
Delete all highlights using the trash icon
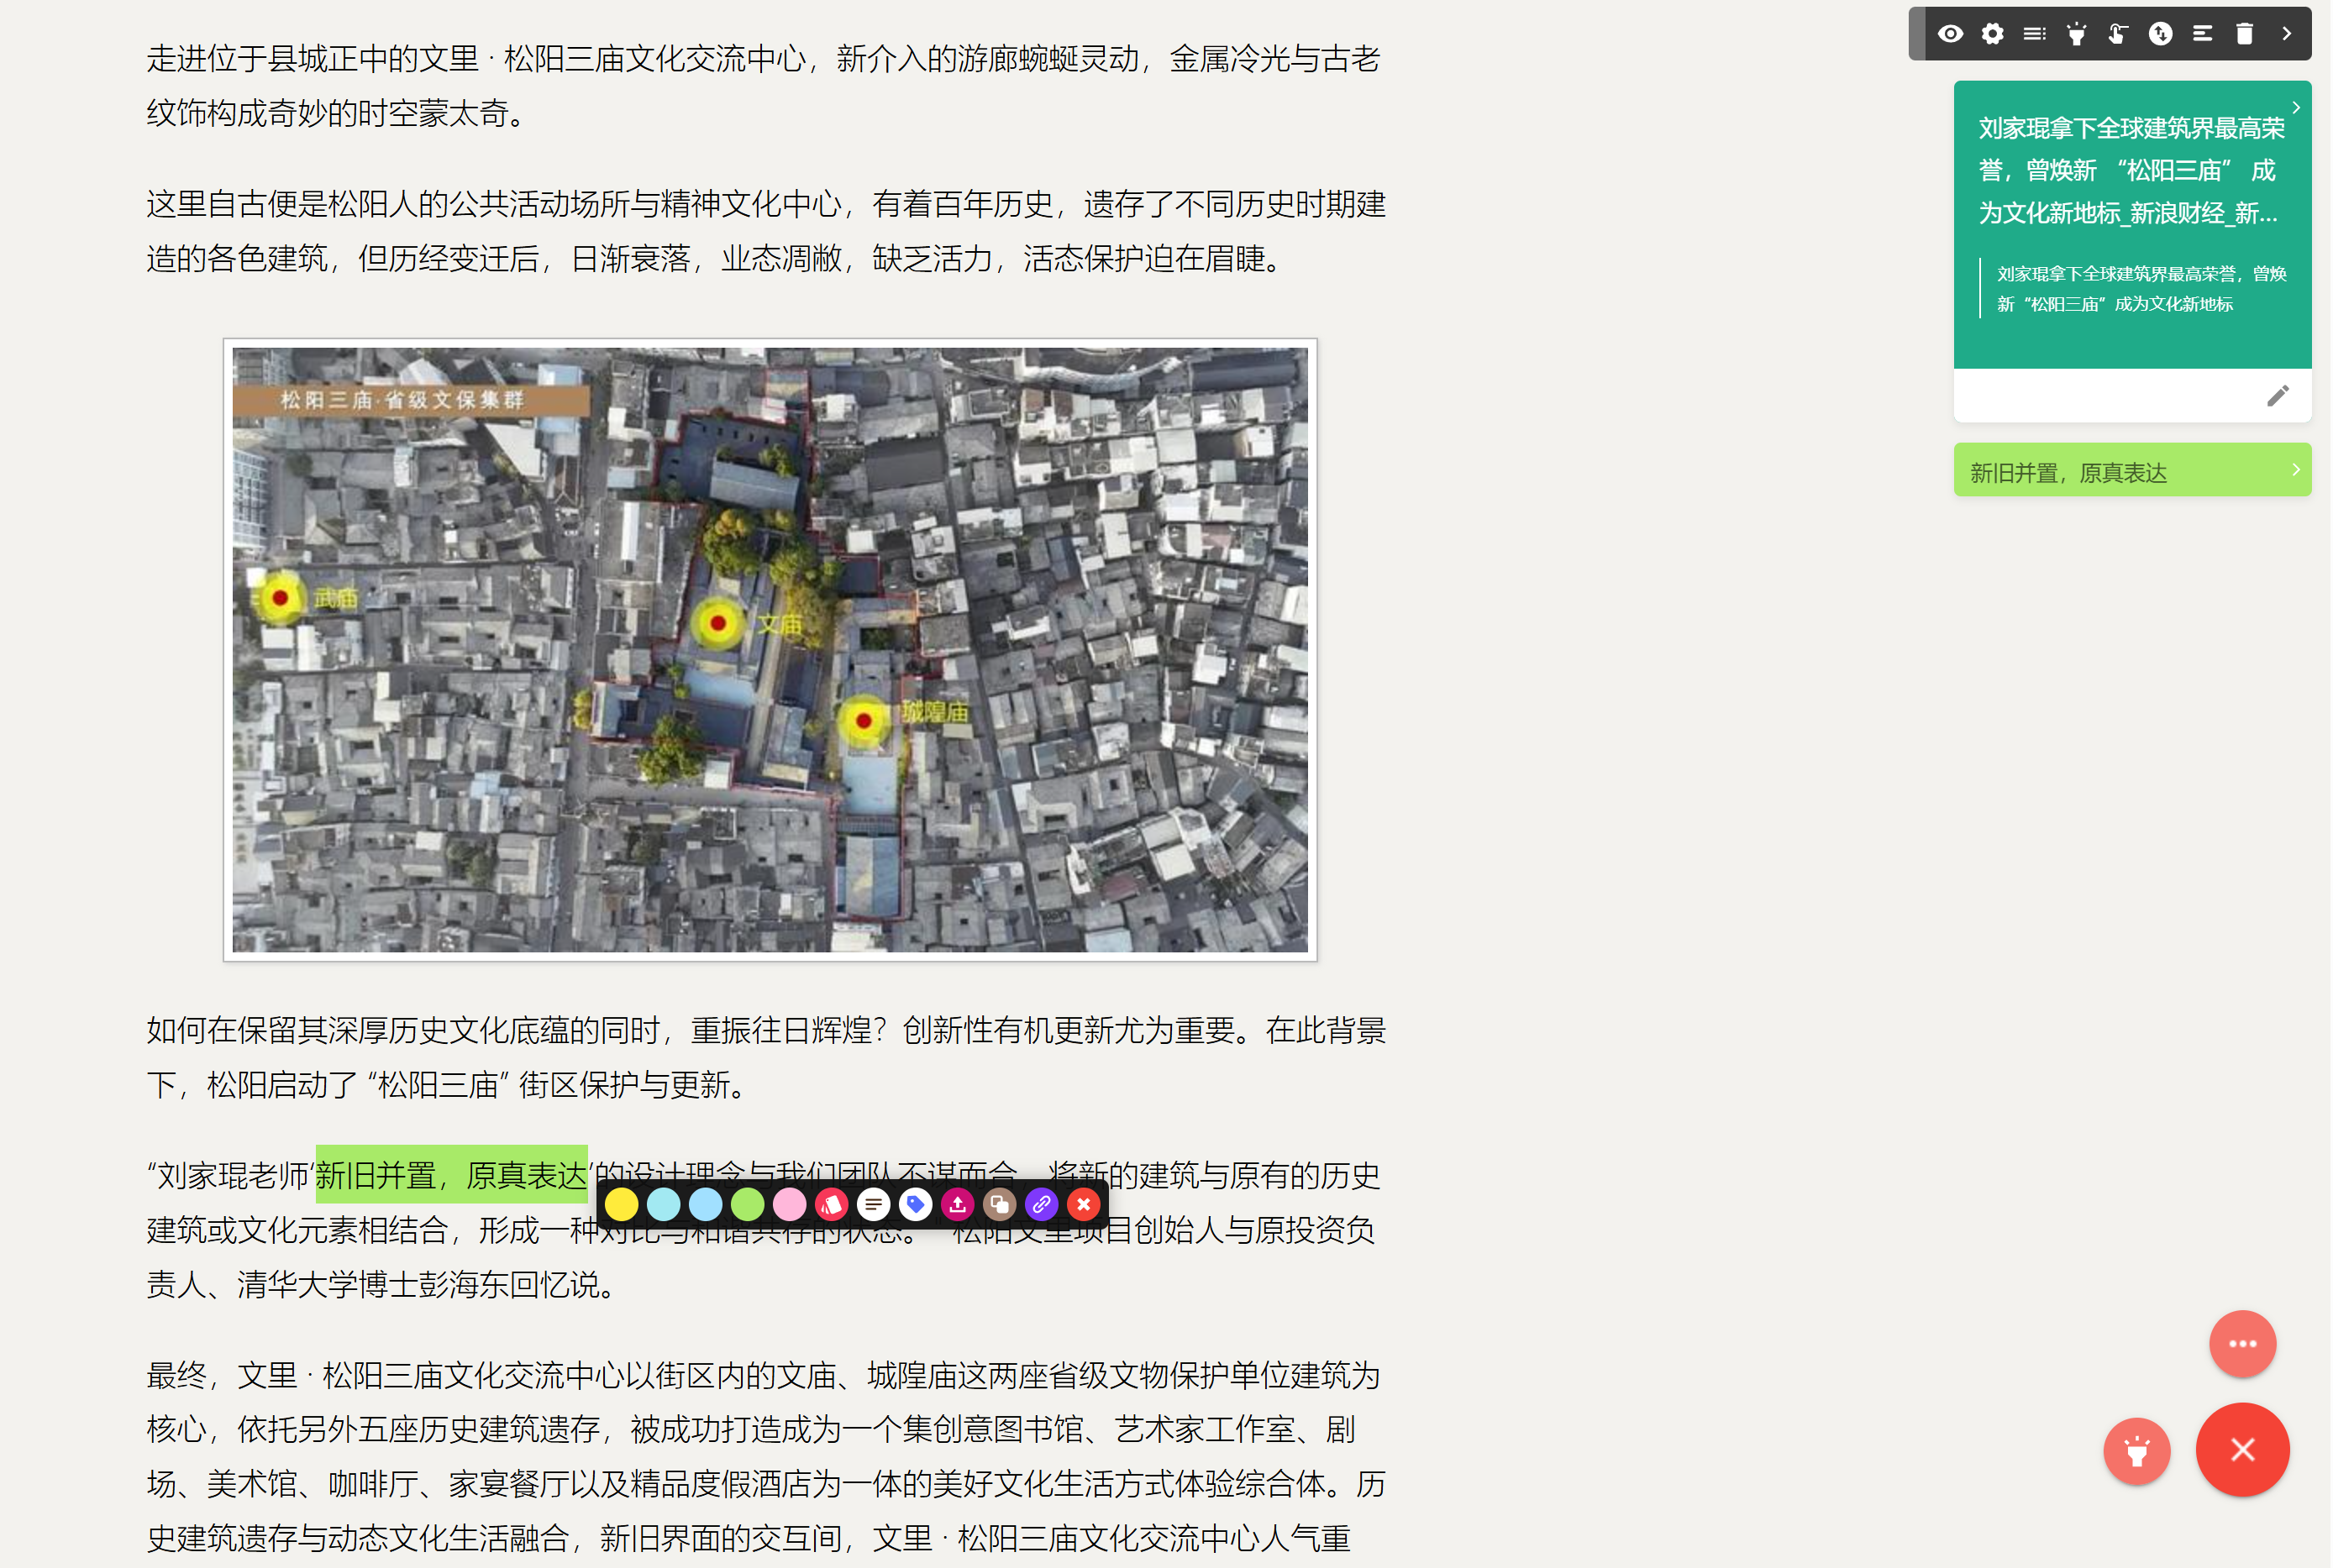(2244, 33)
